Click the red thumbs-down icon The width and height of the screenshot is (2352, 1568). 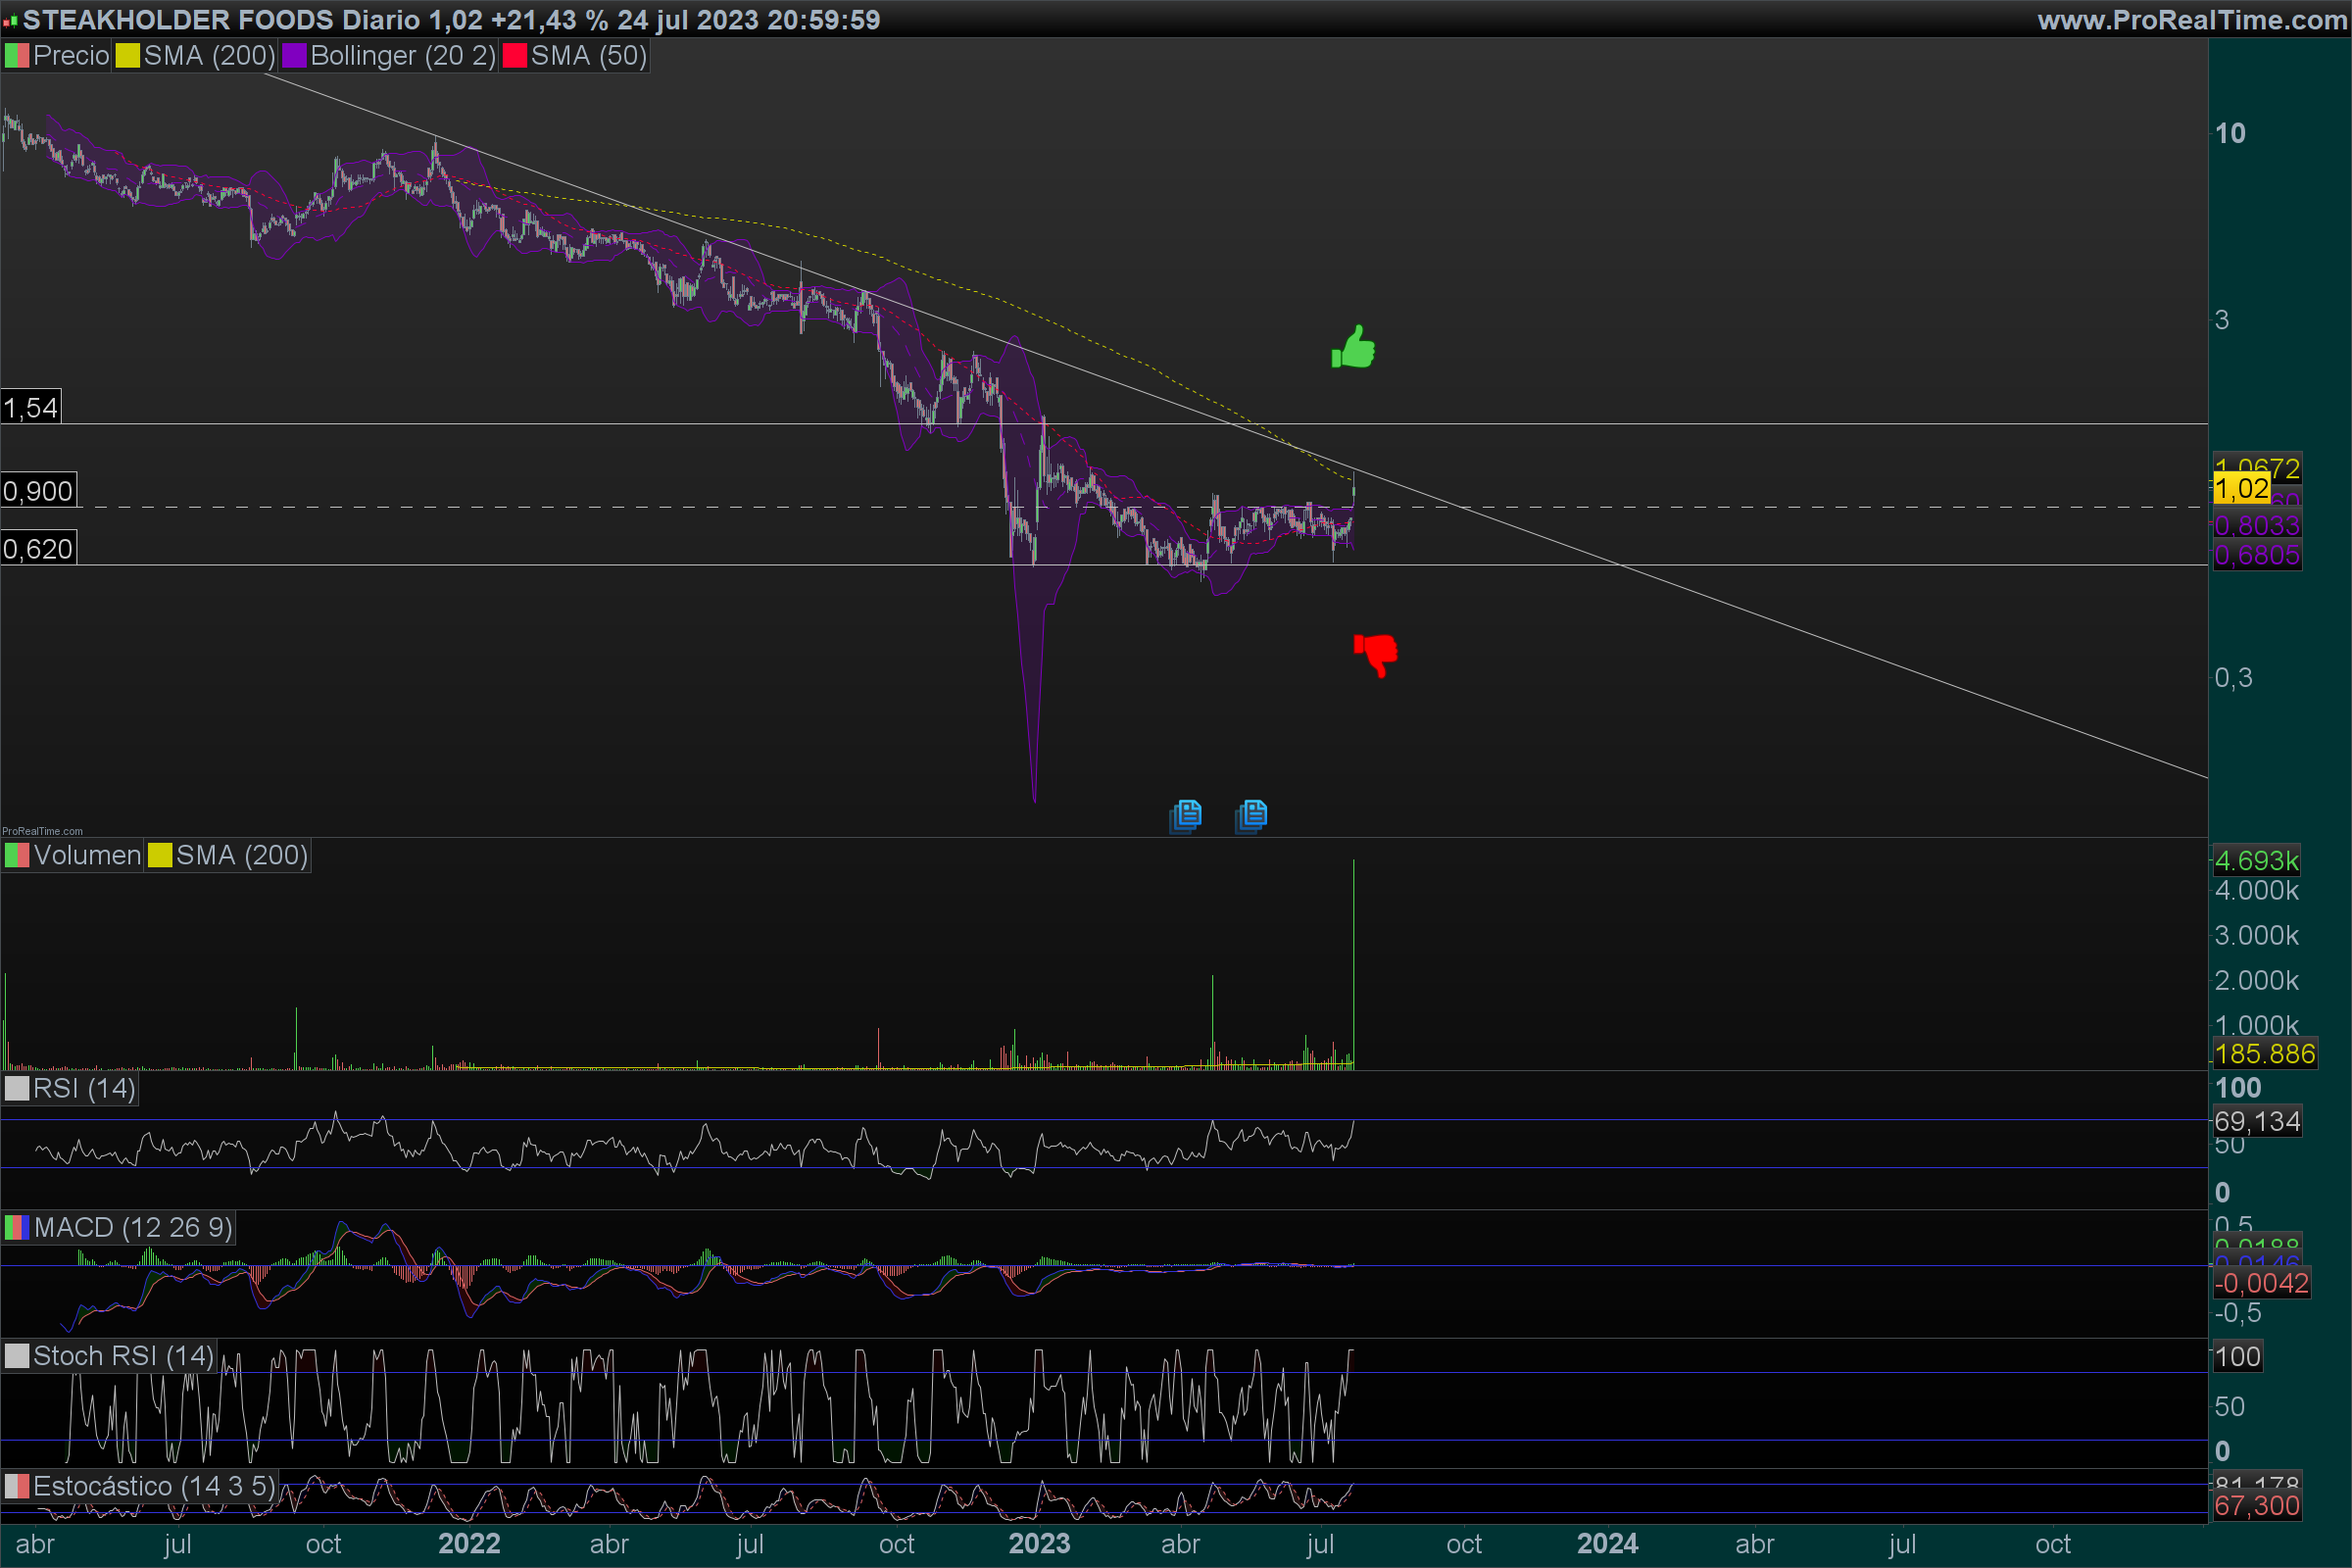click(x=1376, y=654)
